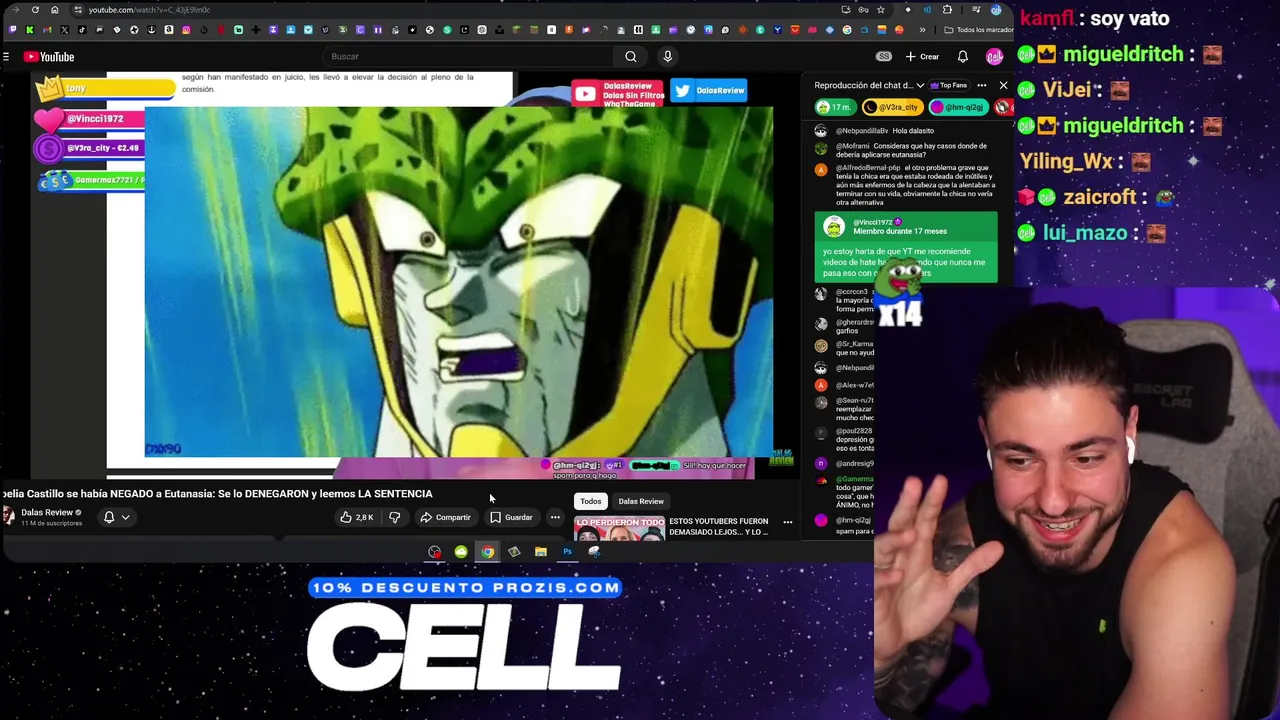Viewport: 1280px width, 720px height.
Task: Save the video with Guardar
Action: click(x=511, y=517)
